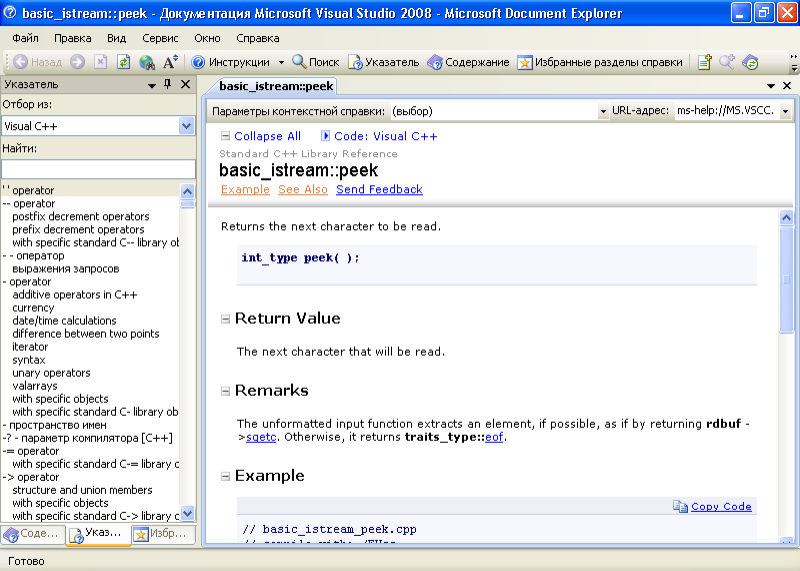Open the Указатель panel window position dropdown
Viewport: 800px width, 571px height.
152,85
